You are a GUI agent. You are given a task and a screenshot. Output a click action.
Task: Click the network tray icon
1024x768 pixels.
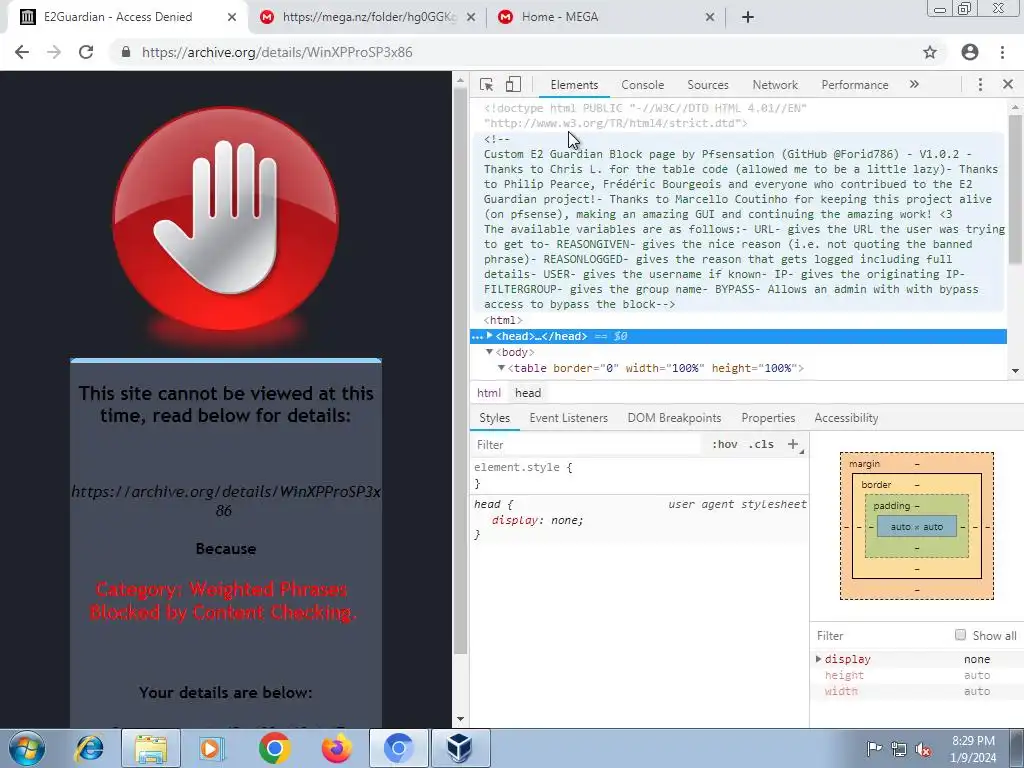[899, 748]
